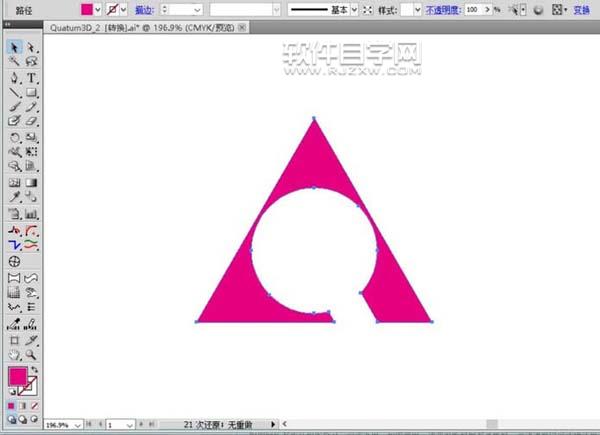Select the Warp tool
The height and width of the screenshot is (435, 600).
(14, 152)
